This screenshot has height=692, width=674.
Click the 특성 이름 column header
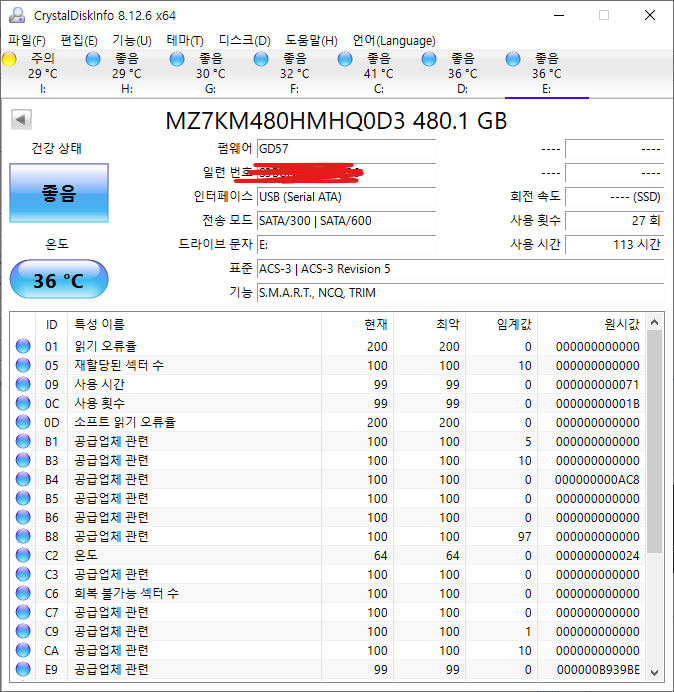click(x=194, y=324)
